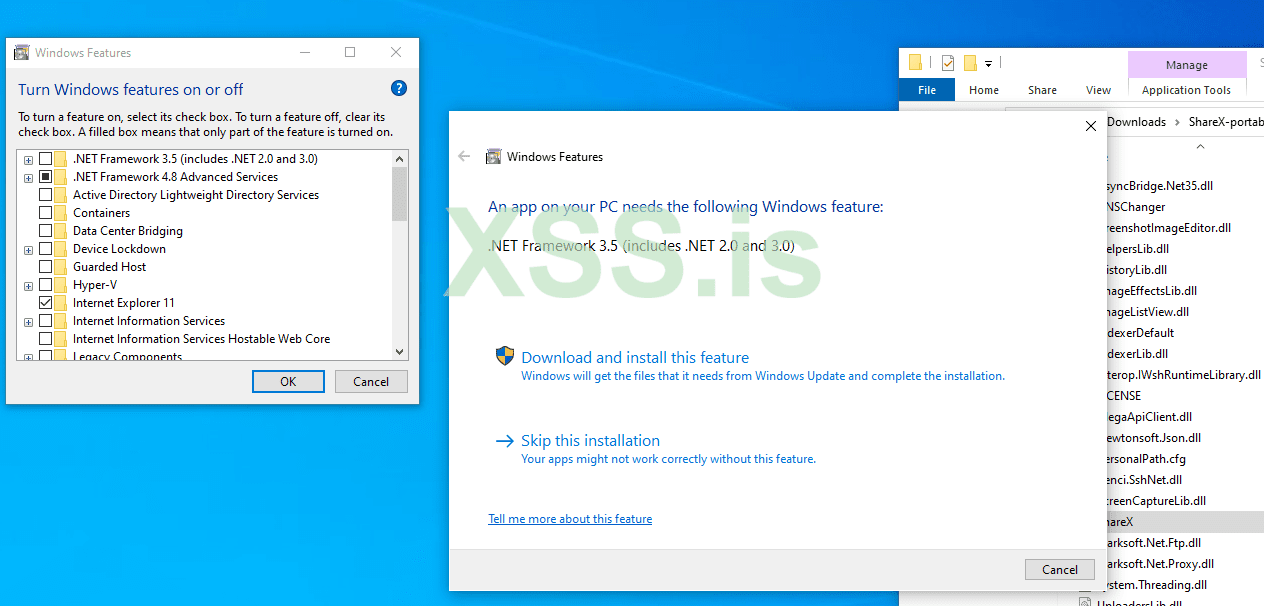Toggle the .NET Framework 4.8 Advanced Services checkbox
Viewport: 1264px width, 606px height.
[45, 177]
